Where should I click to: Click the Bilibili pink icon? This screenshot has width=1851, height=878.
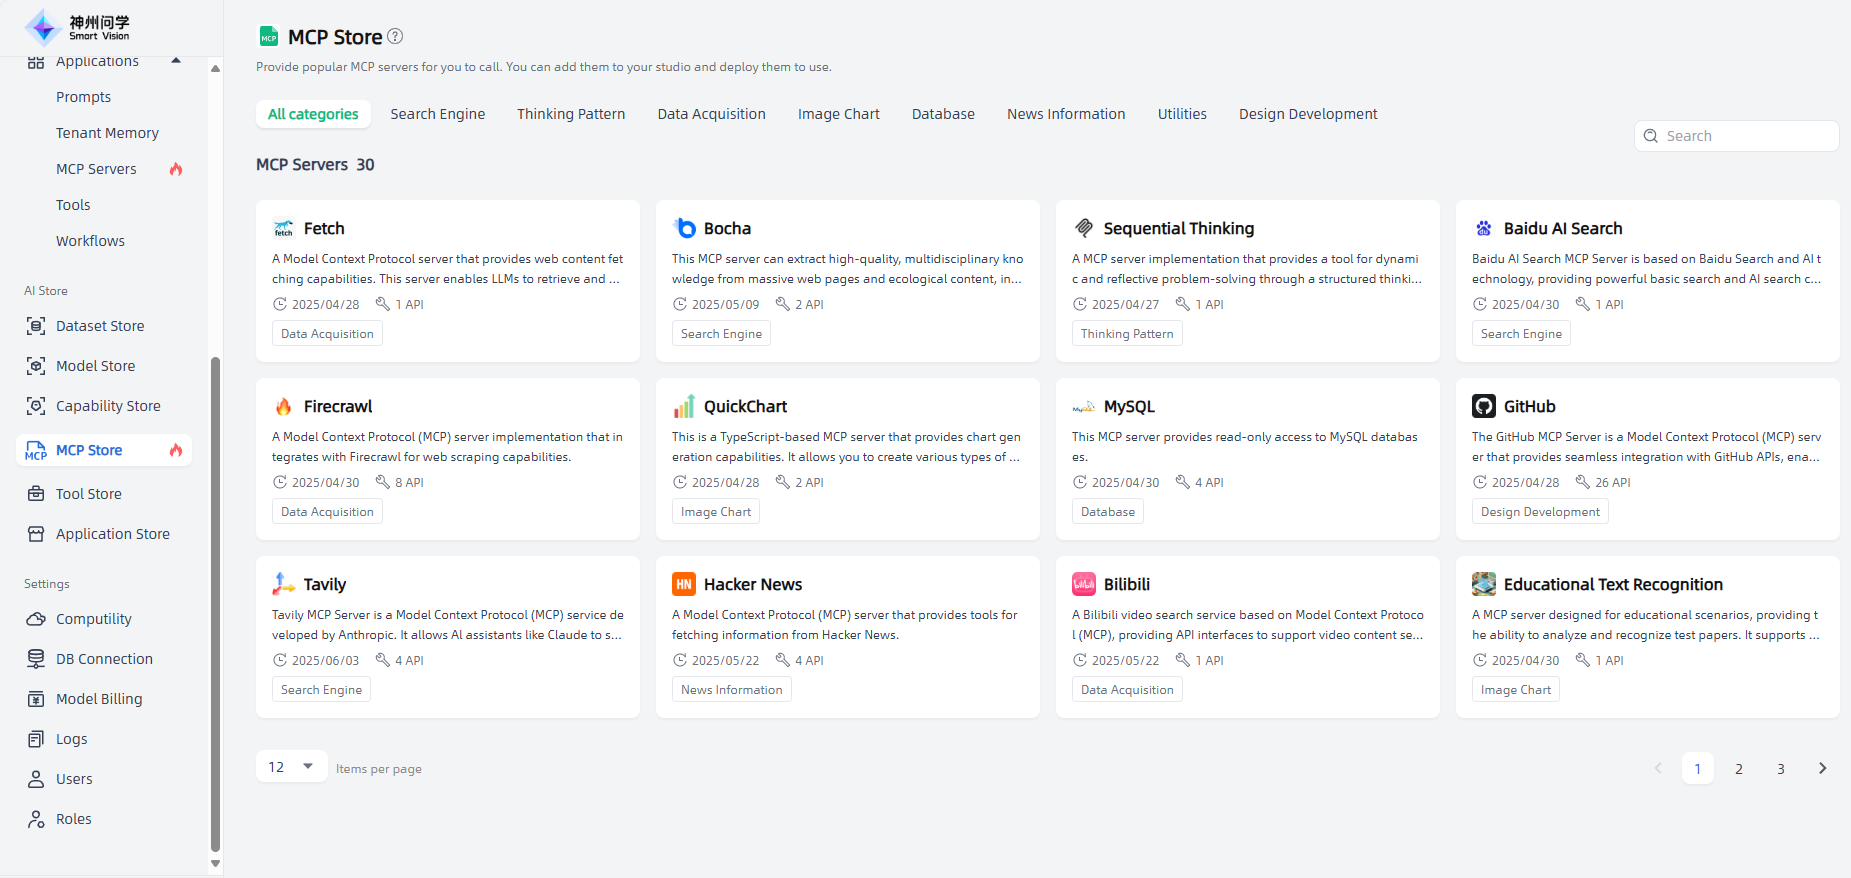(1084, 584)
